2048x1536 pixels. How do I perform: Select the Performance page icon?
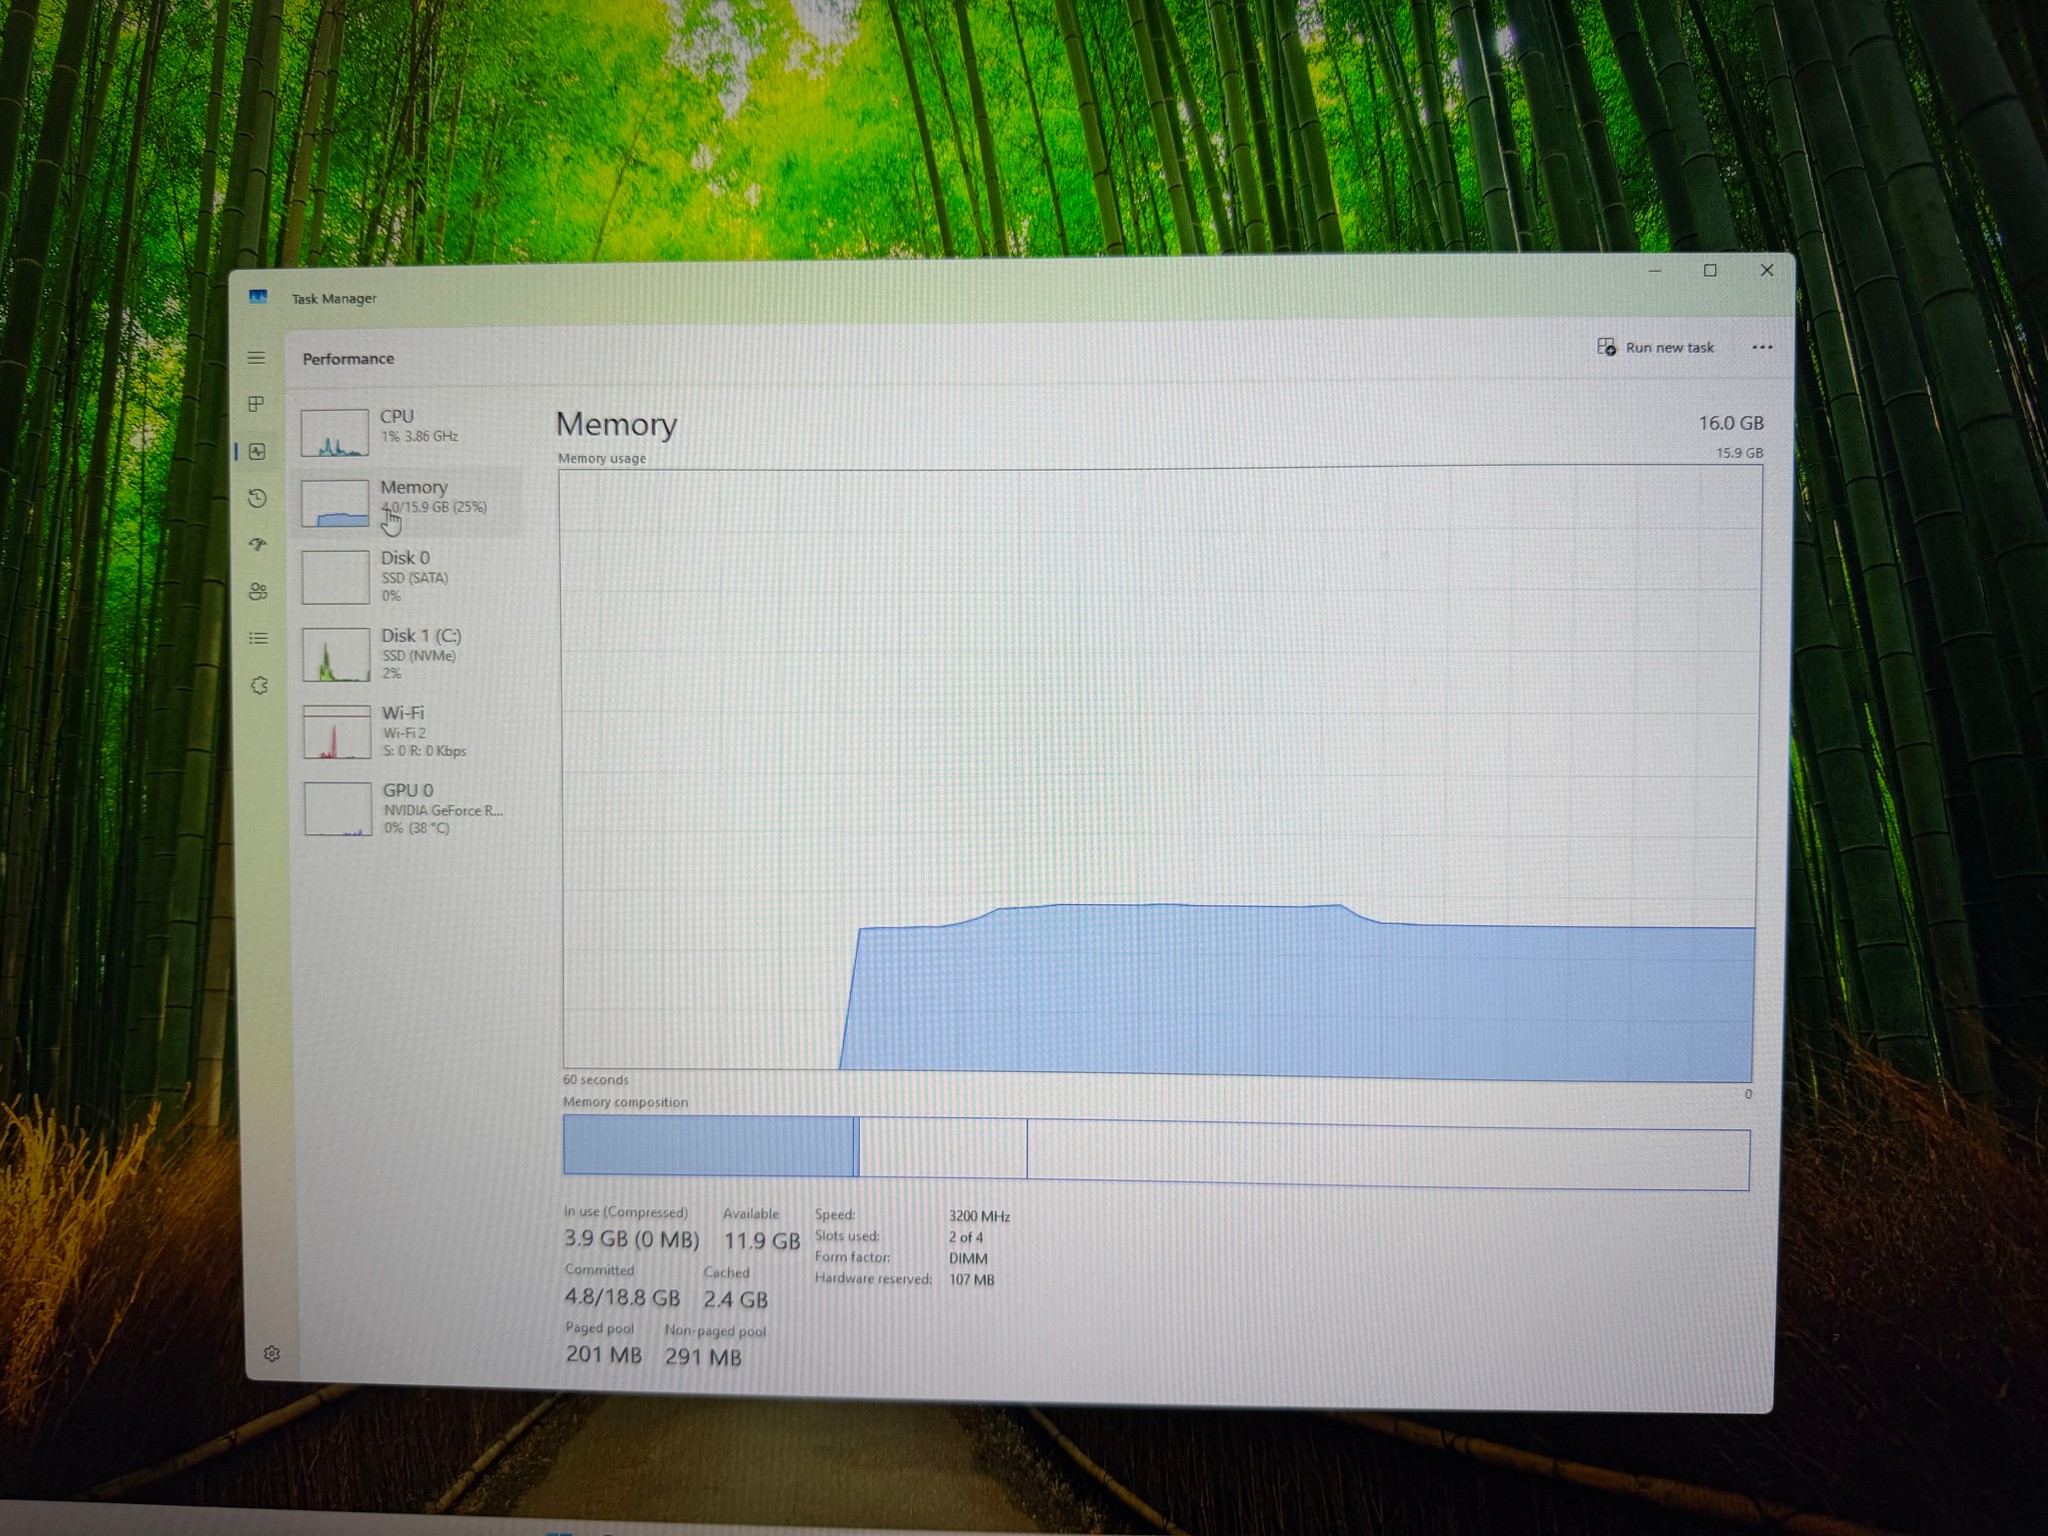pos(258,452)
